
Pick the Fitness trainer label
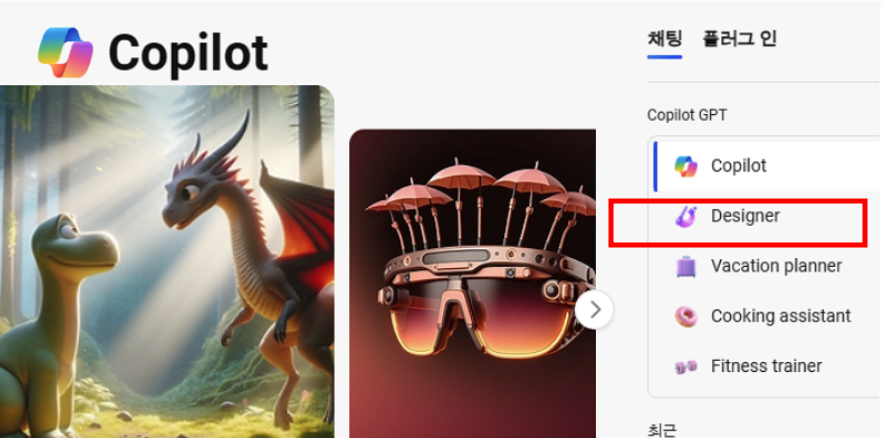pos(766,366)
